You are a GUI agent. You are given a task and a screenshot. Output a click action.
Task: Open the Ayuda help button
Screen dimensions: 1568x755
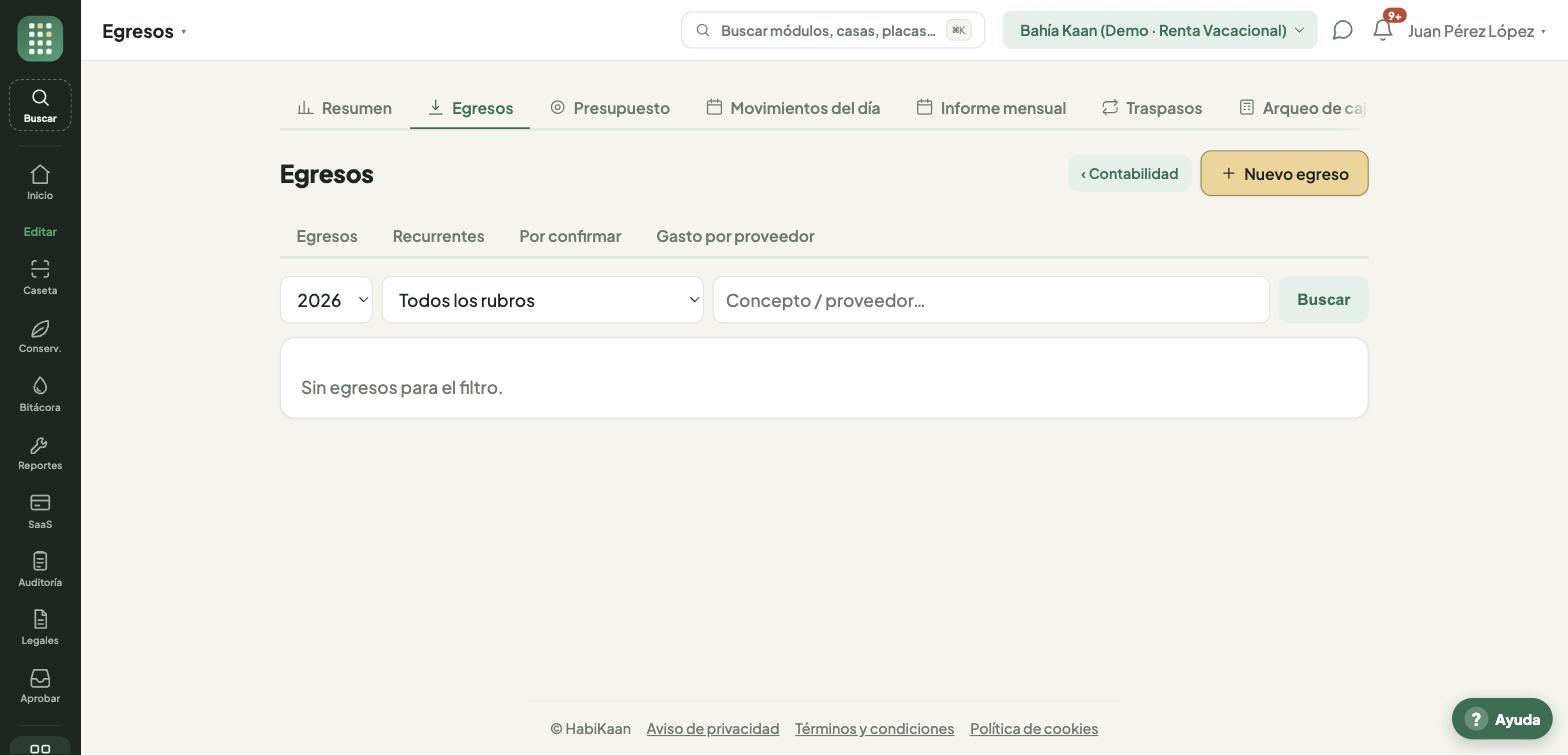(x=1502, y=719)
